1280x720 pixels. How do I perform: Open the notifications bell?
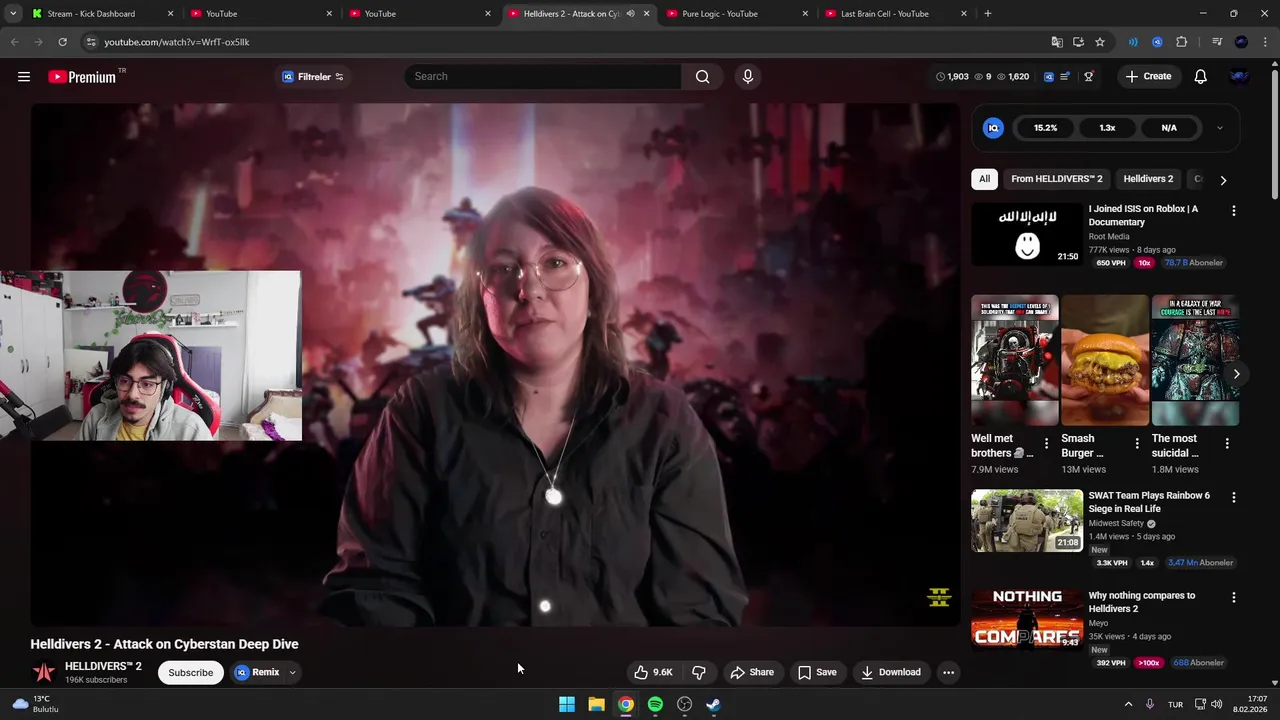(x=1201, y=77)
